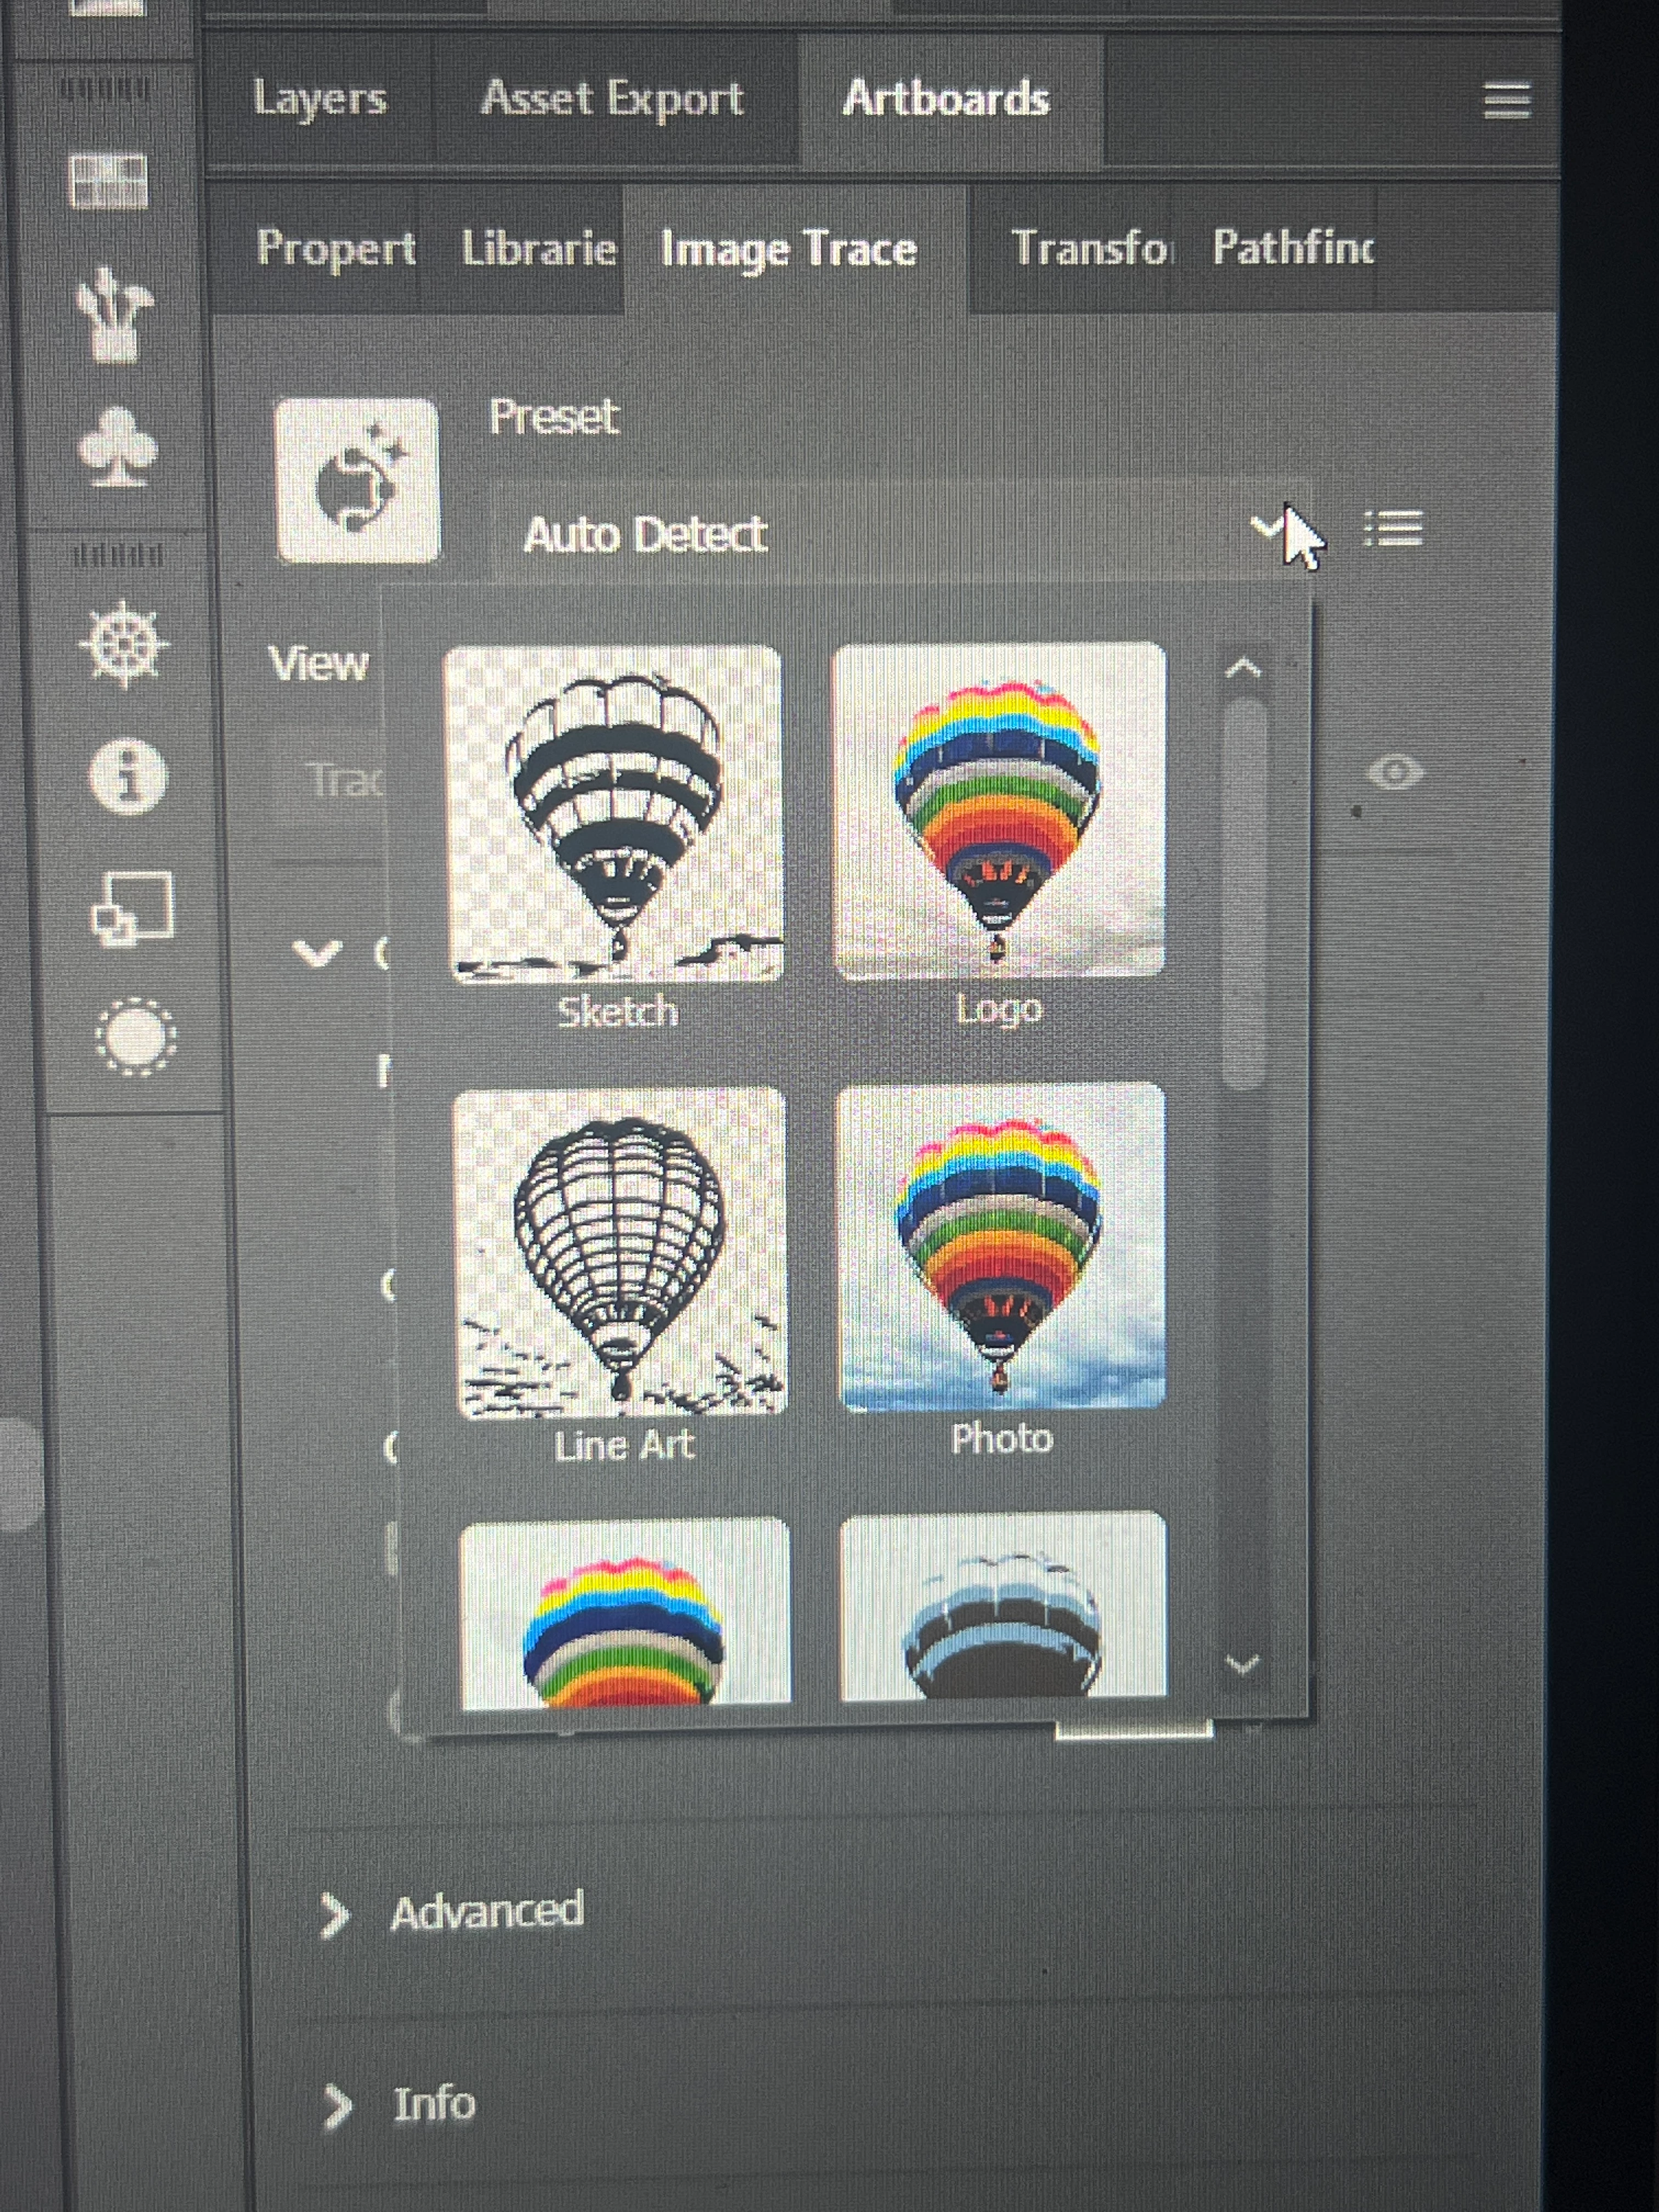Open the Info panel icon in dock

(127, 776)
